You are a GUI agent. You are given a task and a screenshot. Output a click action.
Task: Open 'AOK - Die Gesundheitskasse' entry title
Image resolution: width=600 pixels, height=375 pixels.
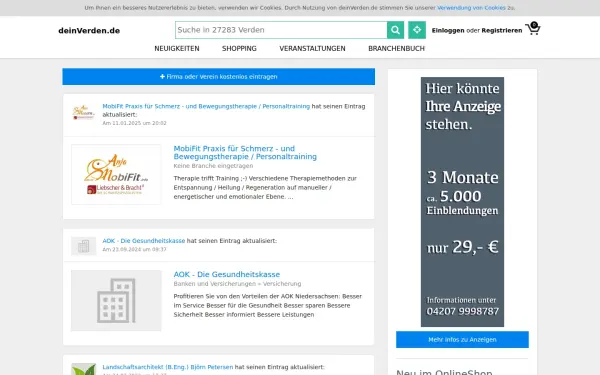click(227, 274)
